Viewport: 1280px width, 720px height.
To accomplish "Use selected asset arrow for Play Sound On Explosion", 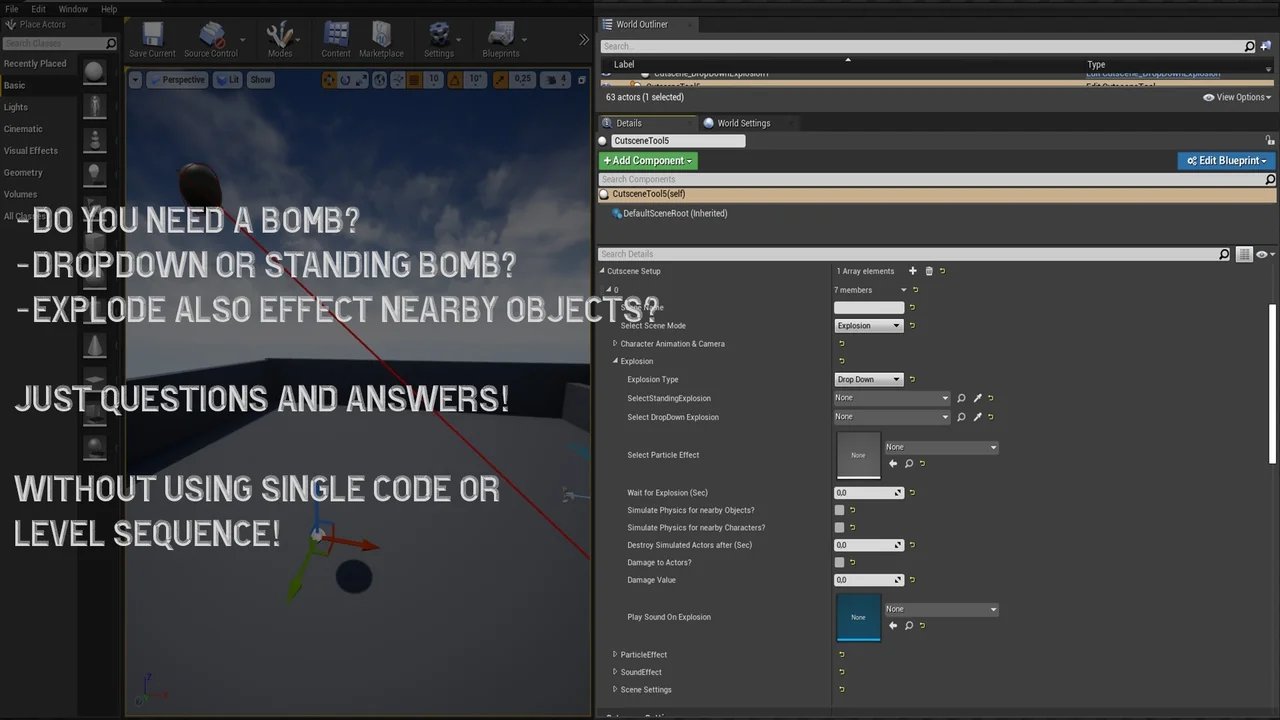I will (x=893, y=626).
